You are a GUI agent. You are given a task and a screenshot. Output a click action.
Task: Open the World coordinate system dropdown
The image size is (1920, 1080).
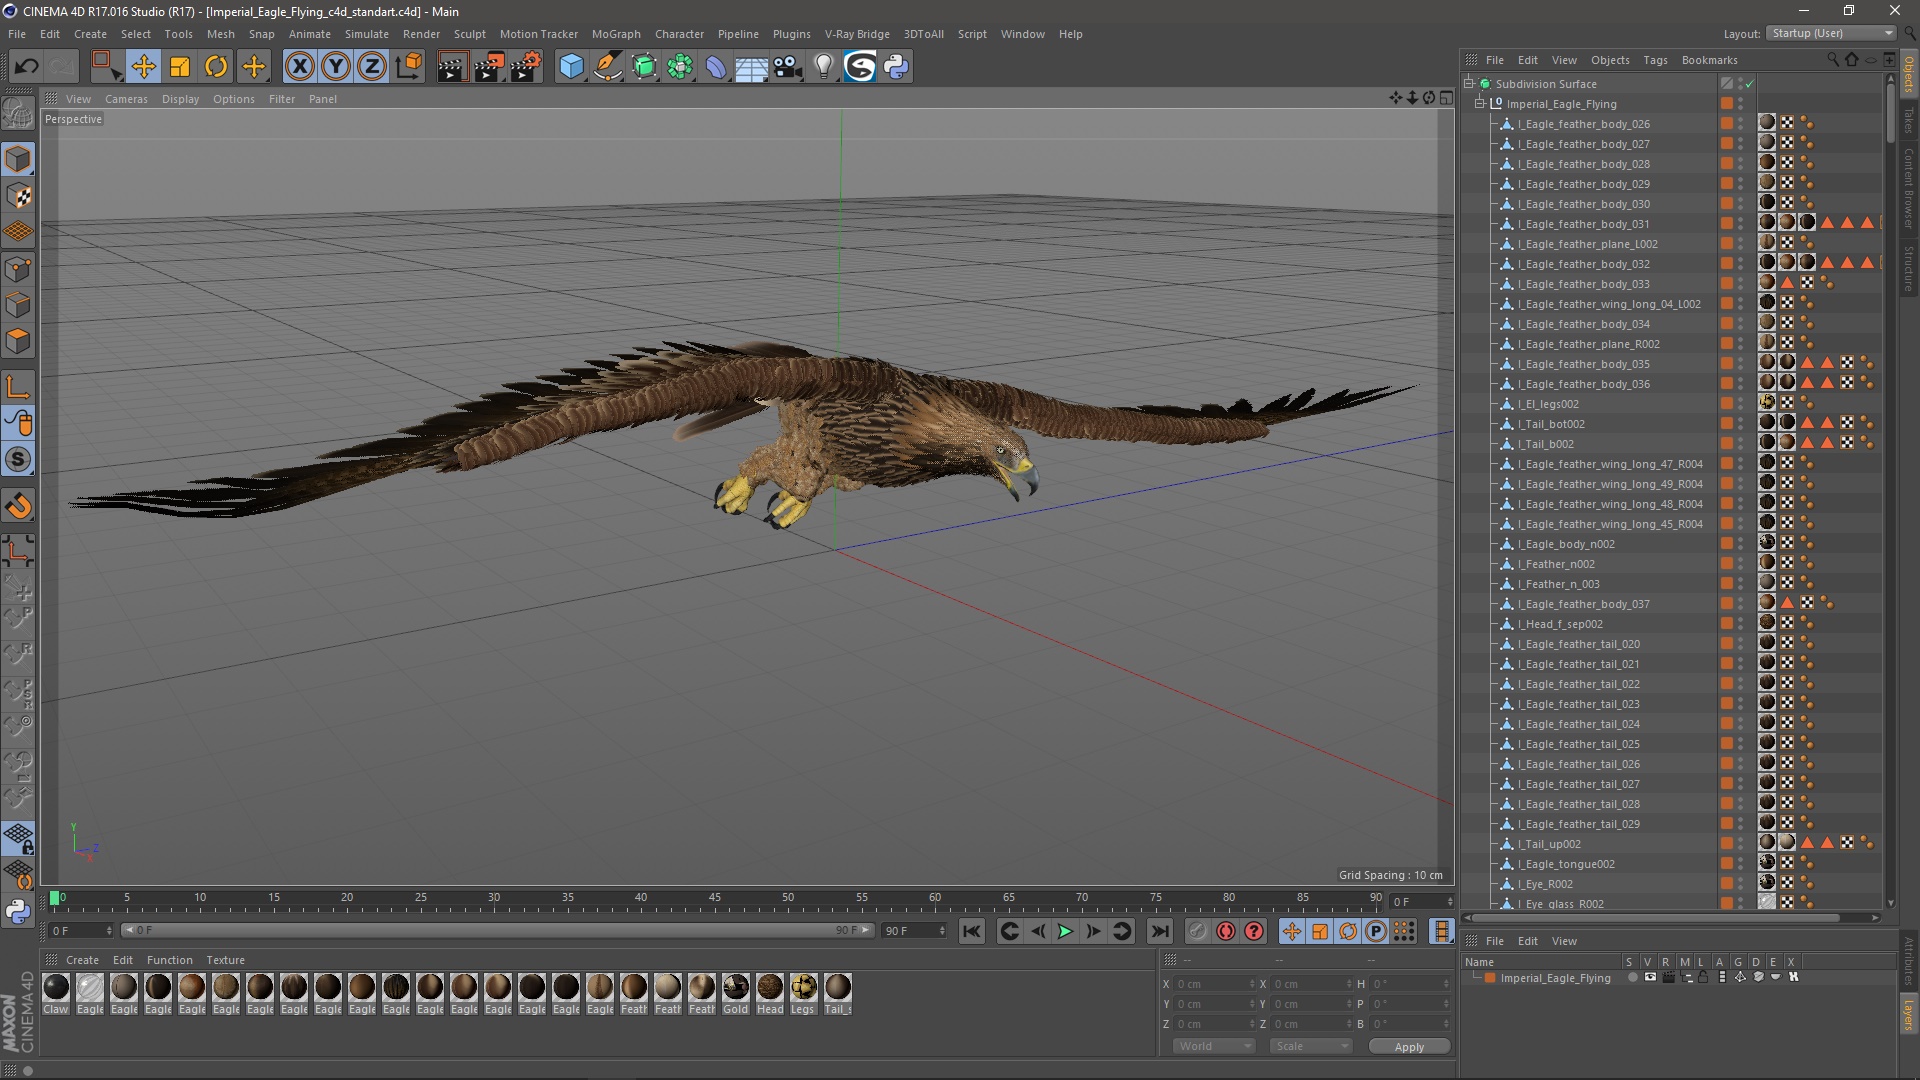pos(1214,1046)
